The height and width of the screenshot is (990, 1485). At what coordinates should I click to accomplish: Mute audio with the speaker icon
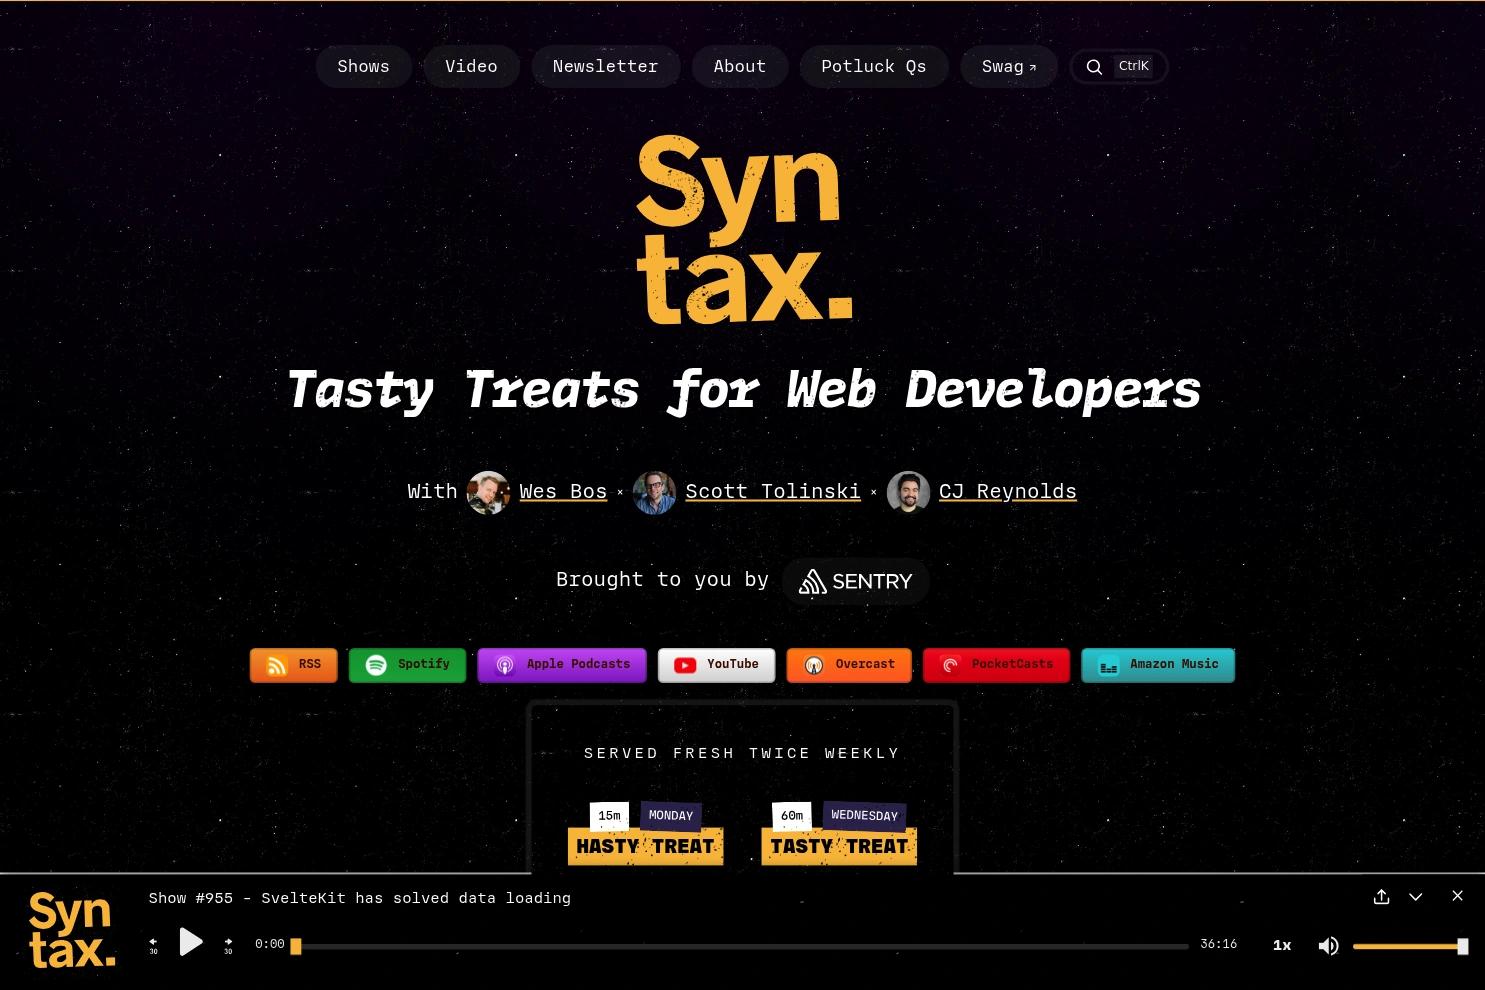[1328, 945]
